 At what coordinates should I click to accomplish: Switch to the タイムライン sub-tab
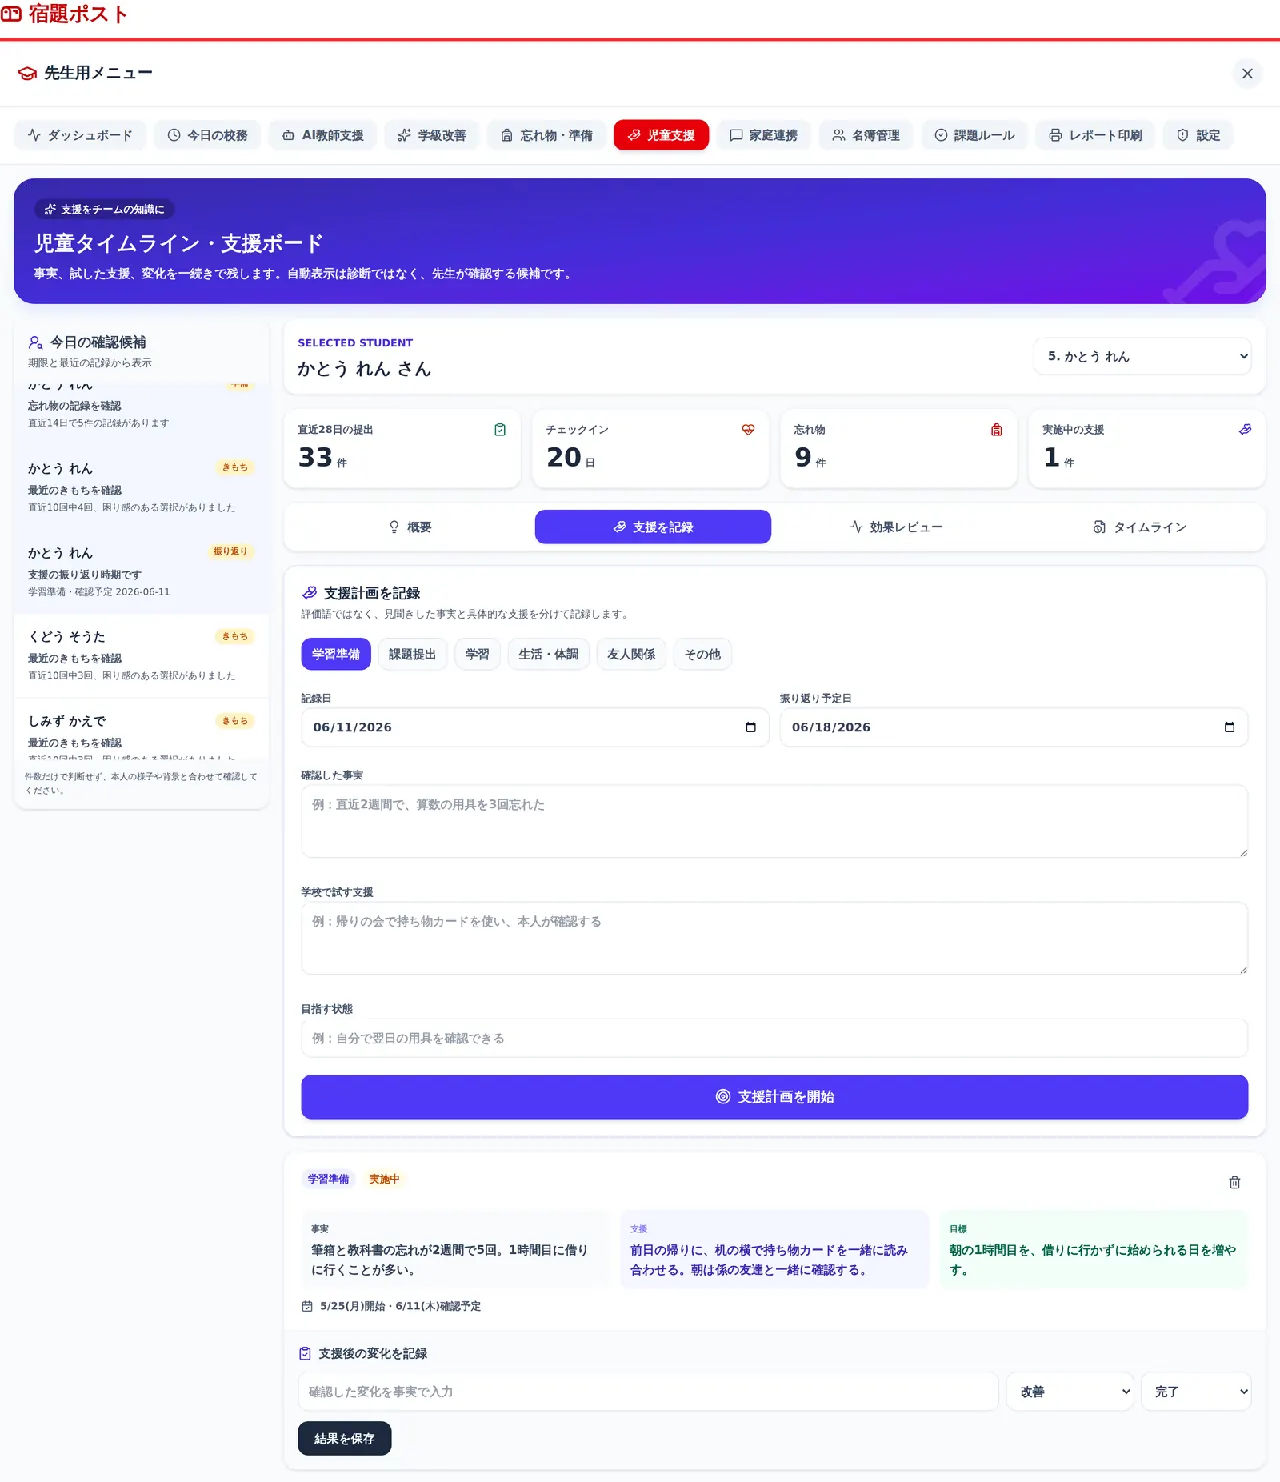[x=1140, y=527]
